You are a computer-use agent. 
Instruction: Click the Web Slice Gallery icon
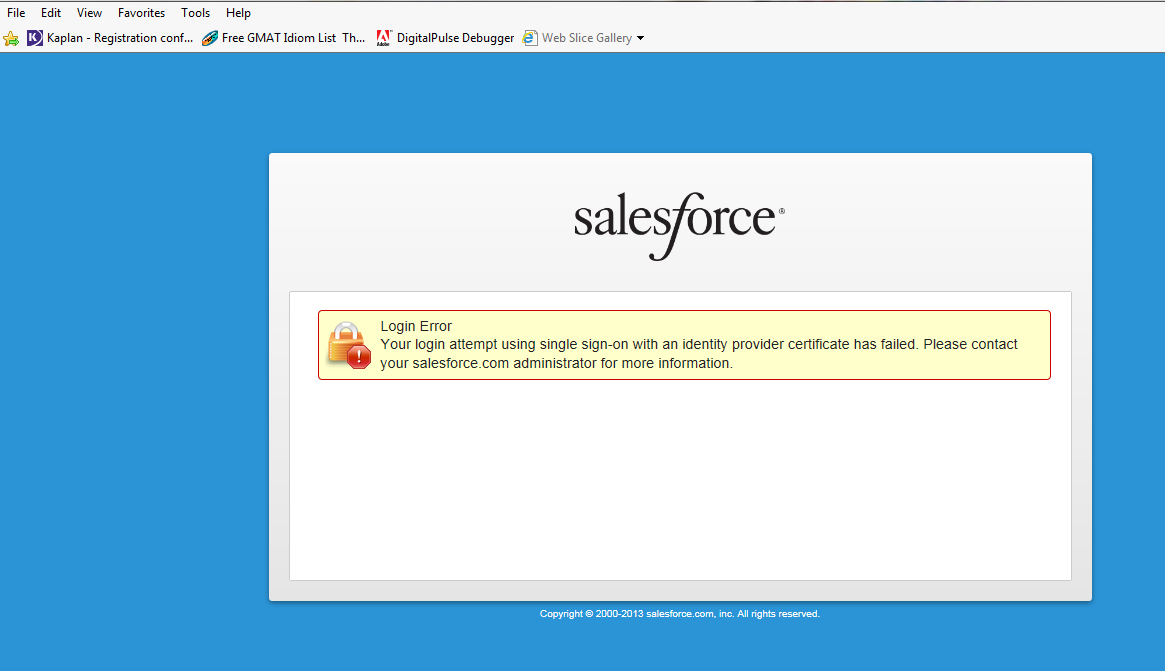click(x=530, y=38)
